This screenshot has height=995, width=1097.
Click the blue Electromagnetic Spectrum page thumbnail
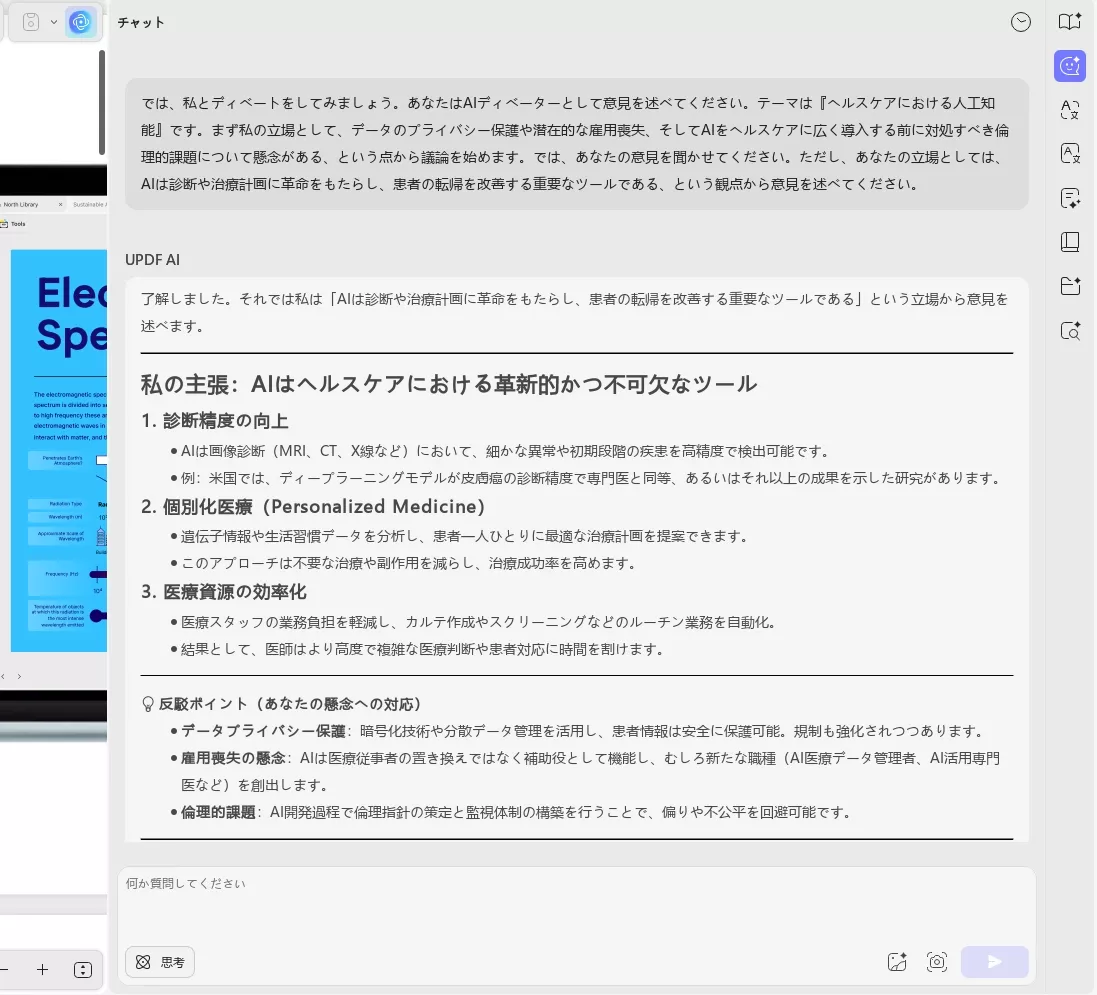click(59, 451)
